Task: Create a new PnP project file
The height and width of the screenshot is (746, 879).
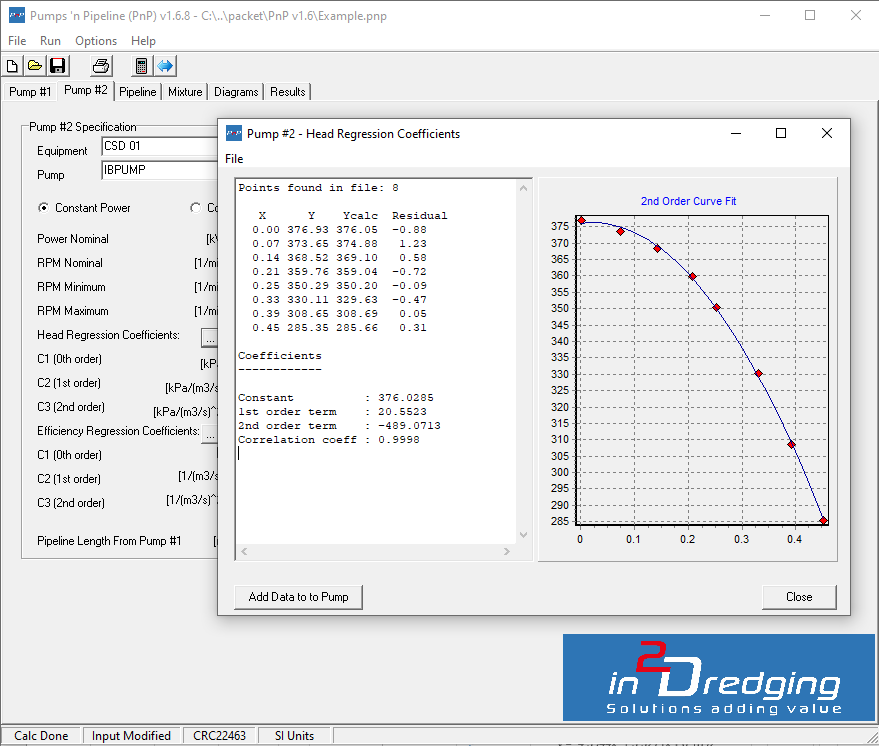Action: [x=11, y=65]
